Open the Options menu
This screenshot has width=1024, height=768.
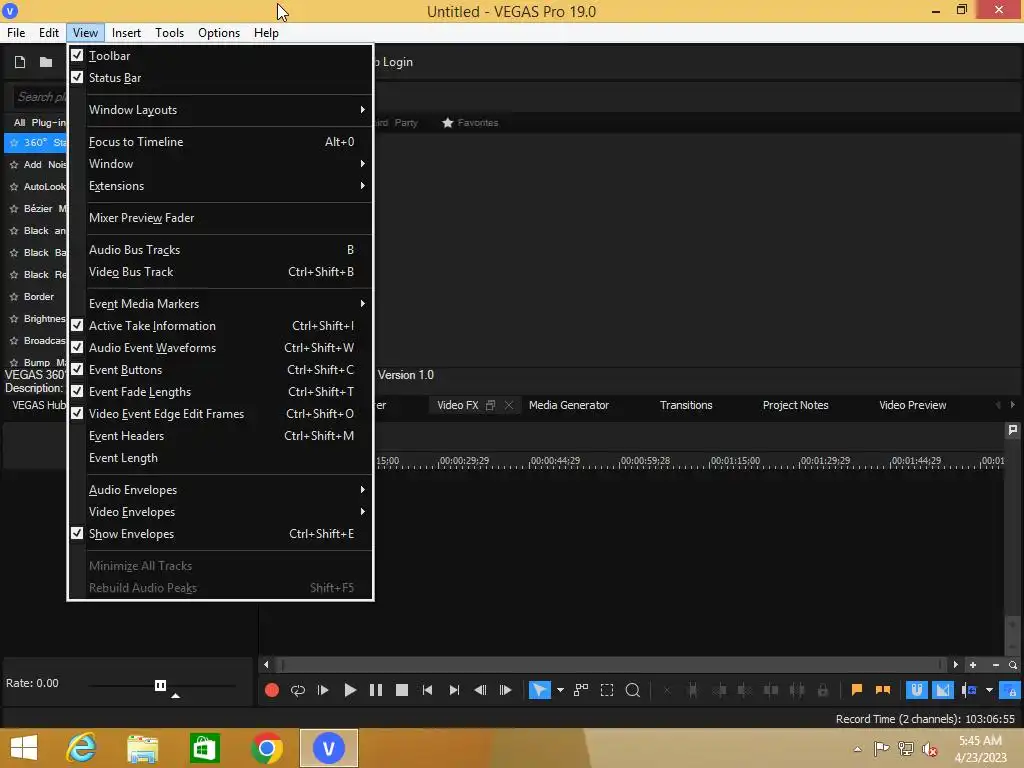(x=219, y=33)
